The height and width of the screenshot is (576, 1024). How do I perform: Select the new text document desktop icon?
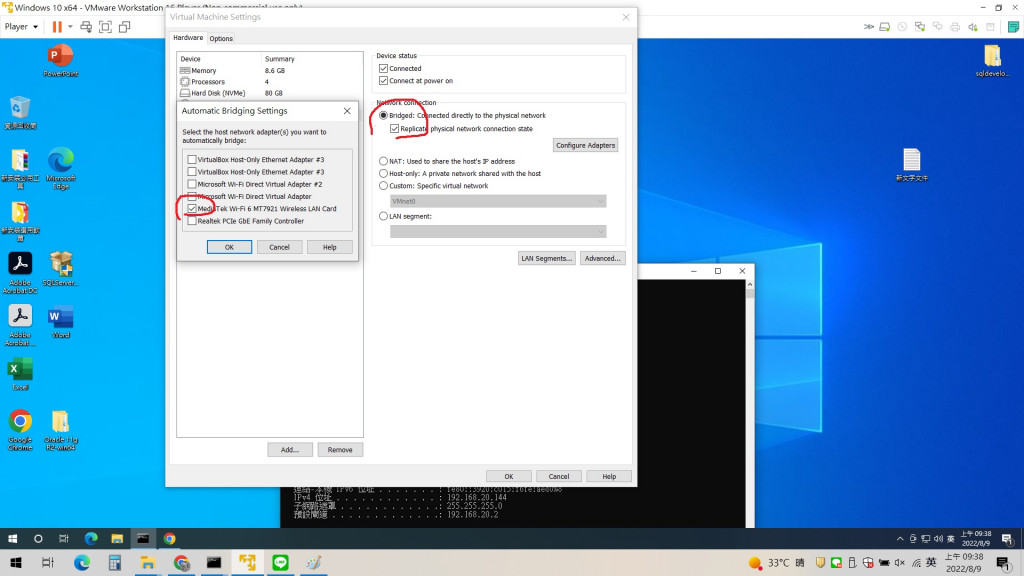click(x=912, y=165)
